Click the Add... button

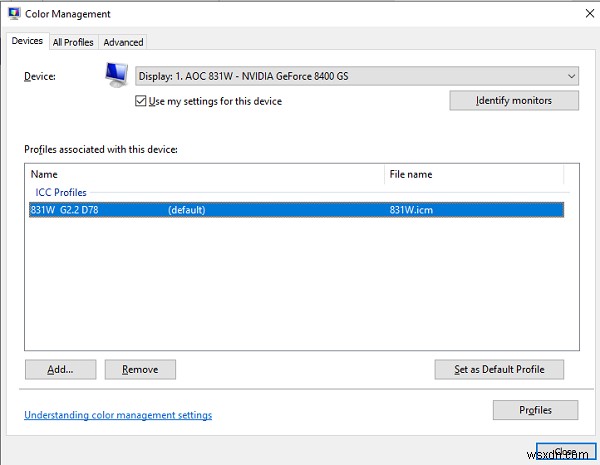pyautogui.click(x=60, y=369)
